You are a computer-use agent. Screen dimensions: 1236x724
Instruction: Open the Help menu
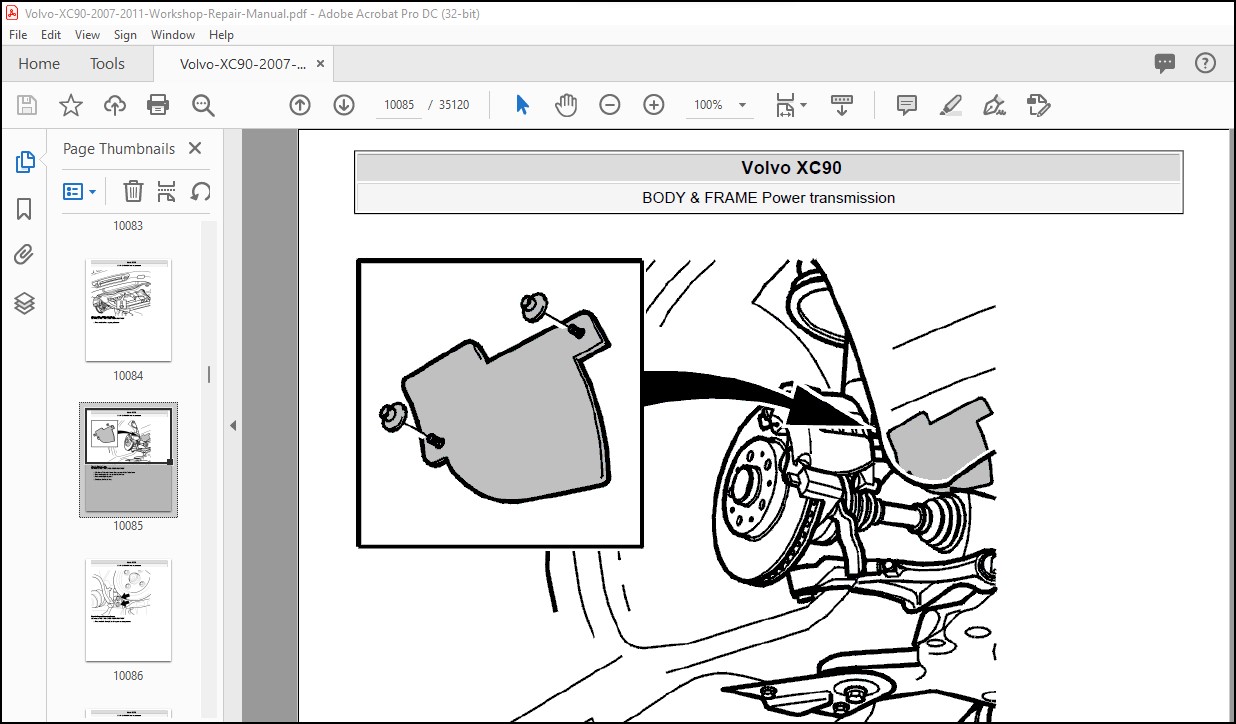coord(221,34)
